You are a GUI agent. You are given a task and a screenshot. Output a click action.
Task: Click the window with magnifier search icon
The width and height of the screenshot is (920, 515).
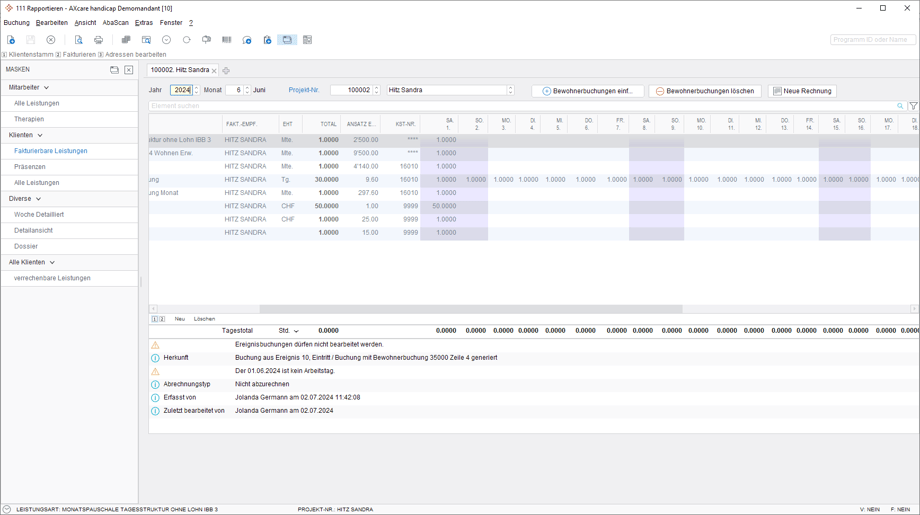tap(146, 40)
